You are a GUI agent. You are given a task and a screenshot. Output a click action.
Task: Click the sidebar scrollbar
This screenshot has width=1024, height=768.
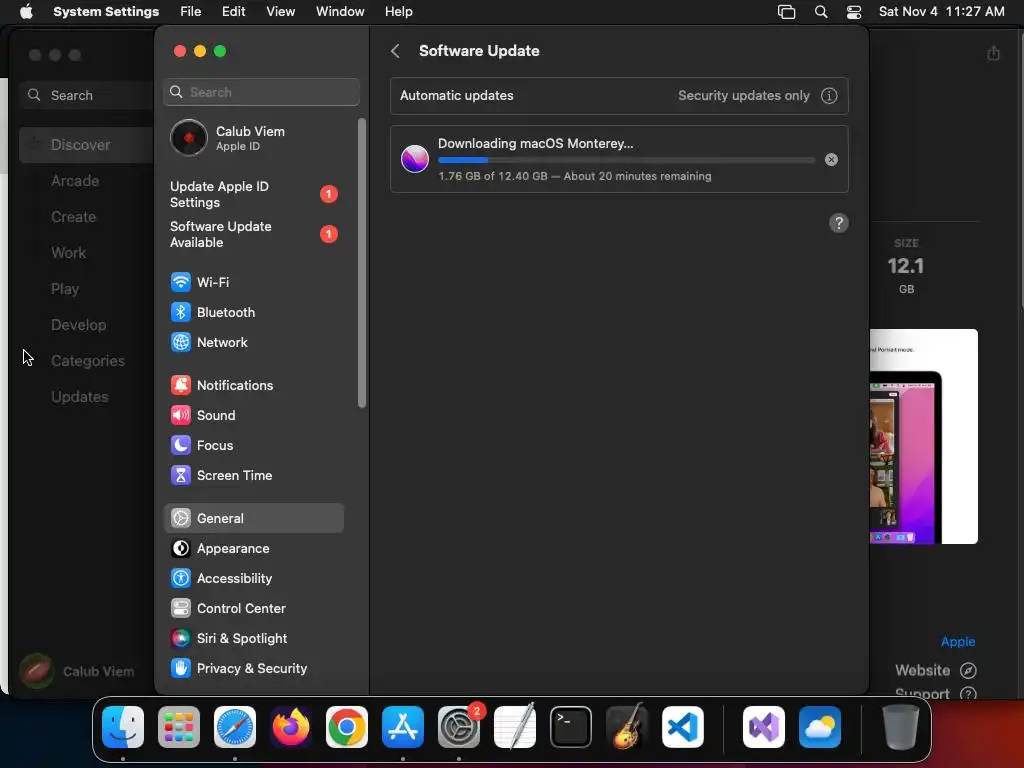point(362,263)
